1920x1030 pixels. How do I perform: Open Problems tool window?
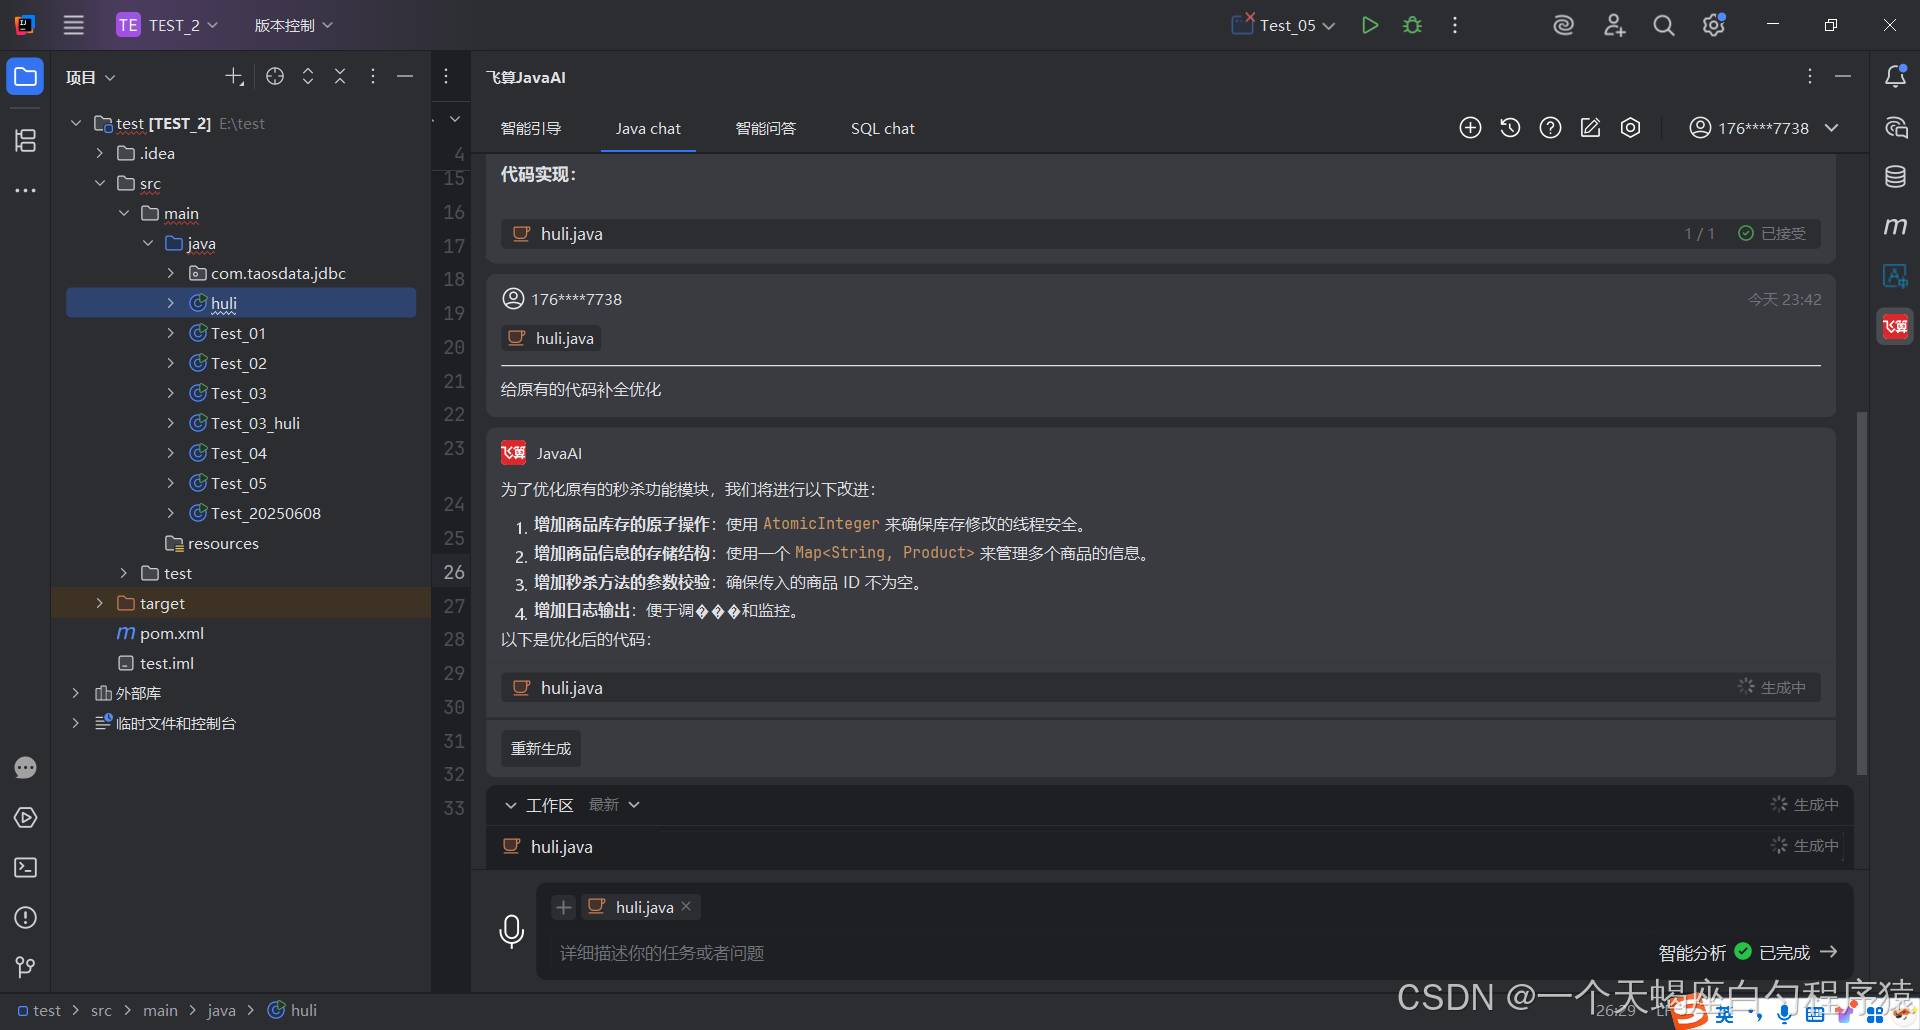pyautogui.click(x=25, y=918)
